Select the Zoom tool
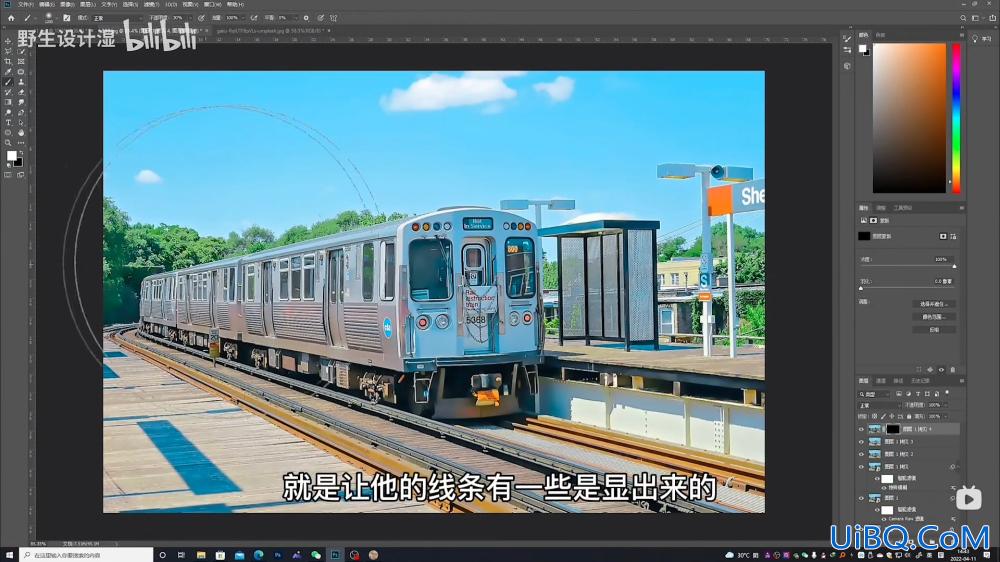This screenshot has height=562, width=1000. point(8,143)
